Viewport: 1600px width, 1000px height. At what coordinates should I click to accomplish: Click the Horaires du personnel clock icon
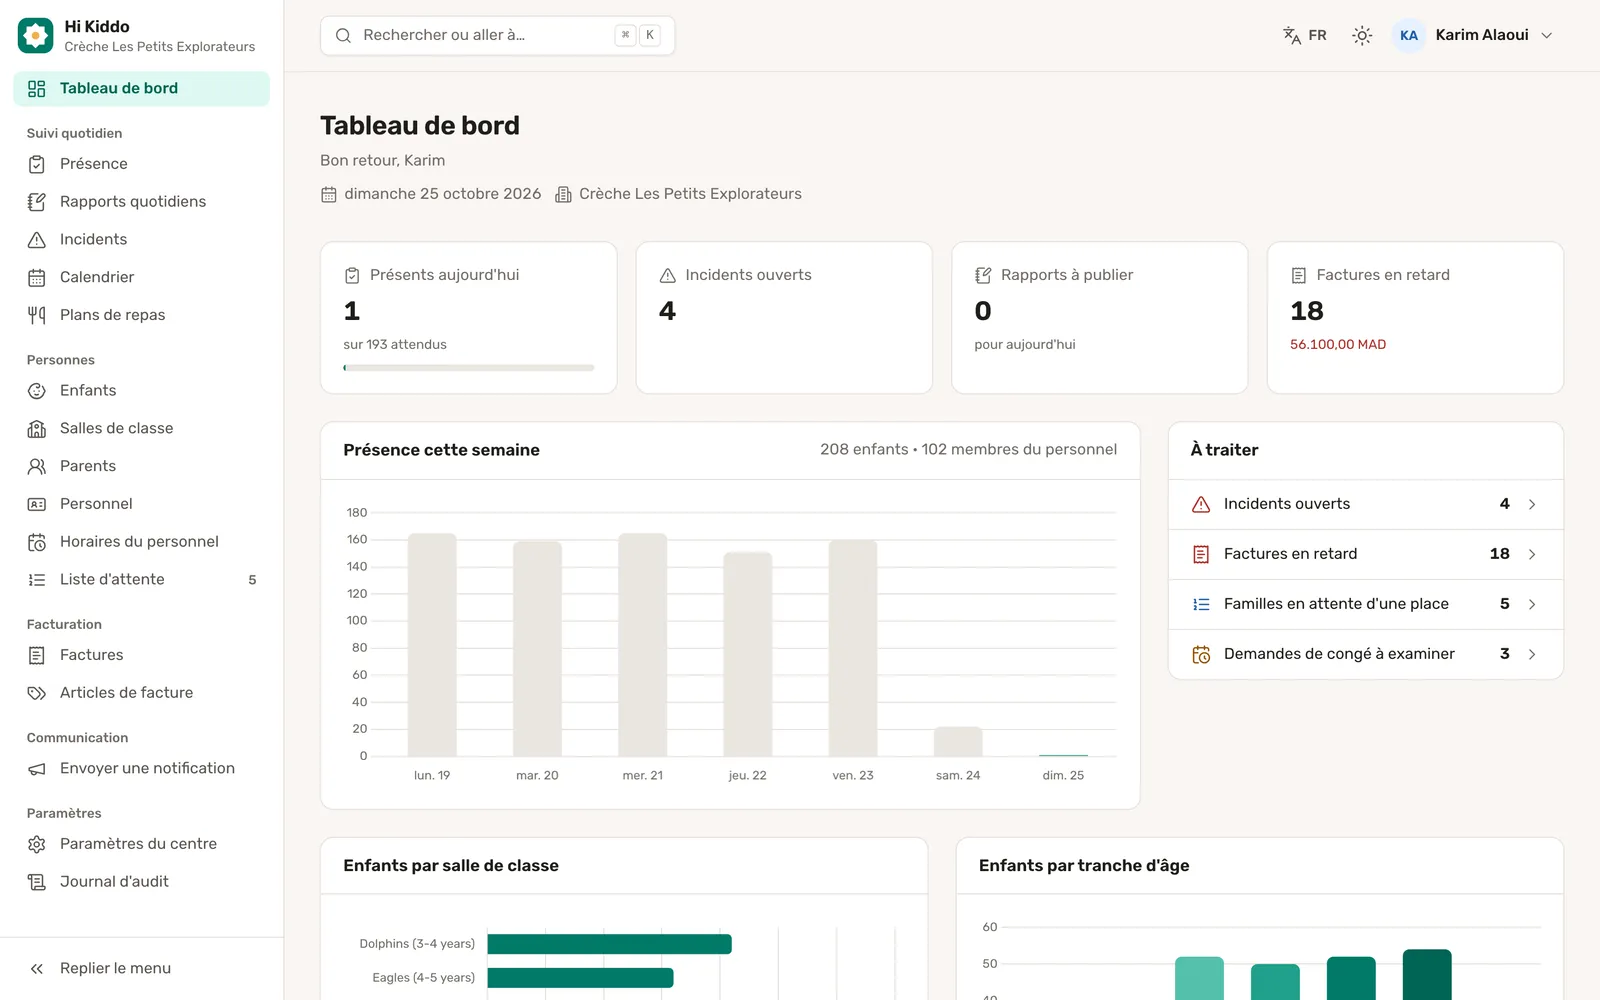click(37, 542)
